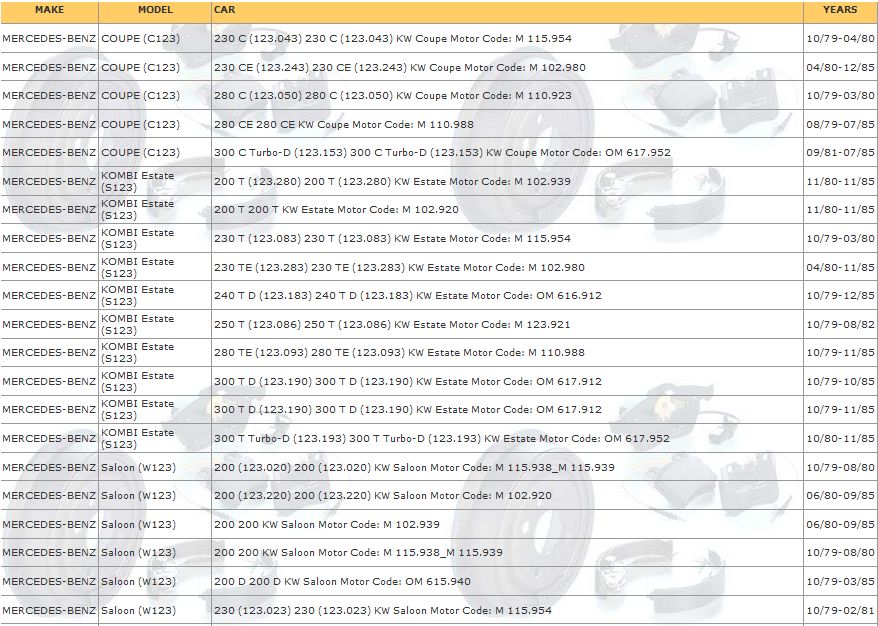878x626 pixels.
Task: Click KOMBI Estate (S123) in 240 T D row
Action: [138, 296]
